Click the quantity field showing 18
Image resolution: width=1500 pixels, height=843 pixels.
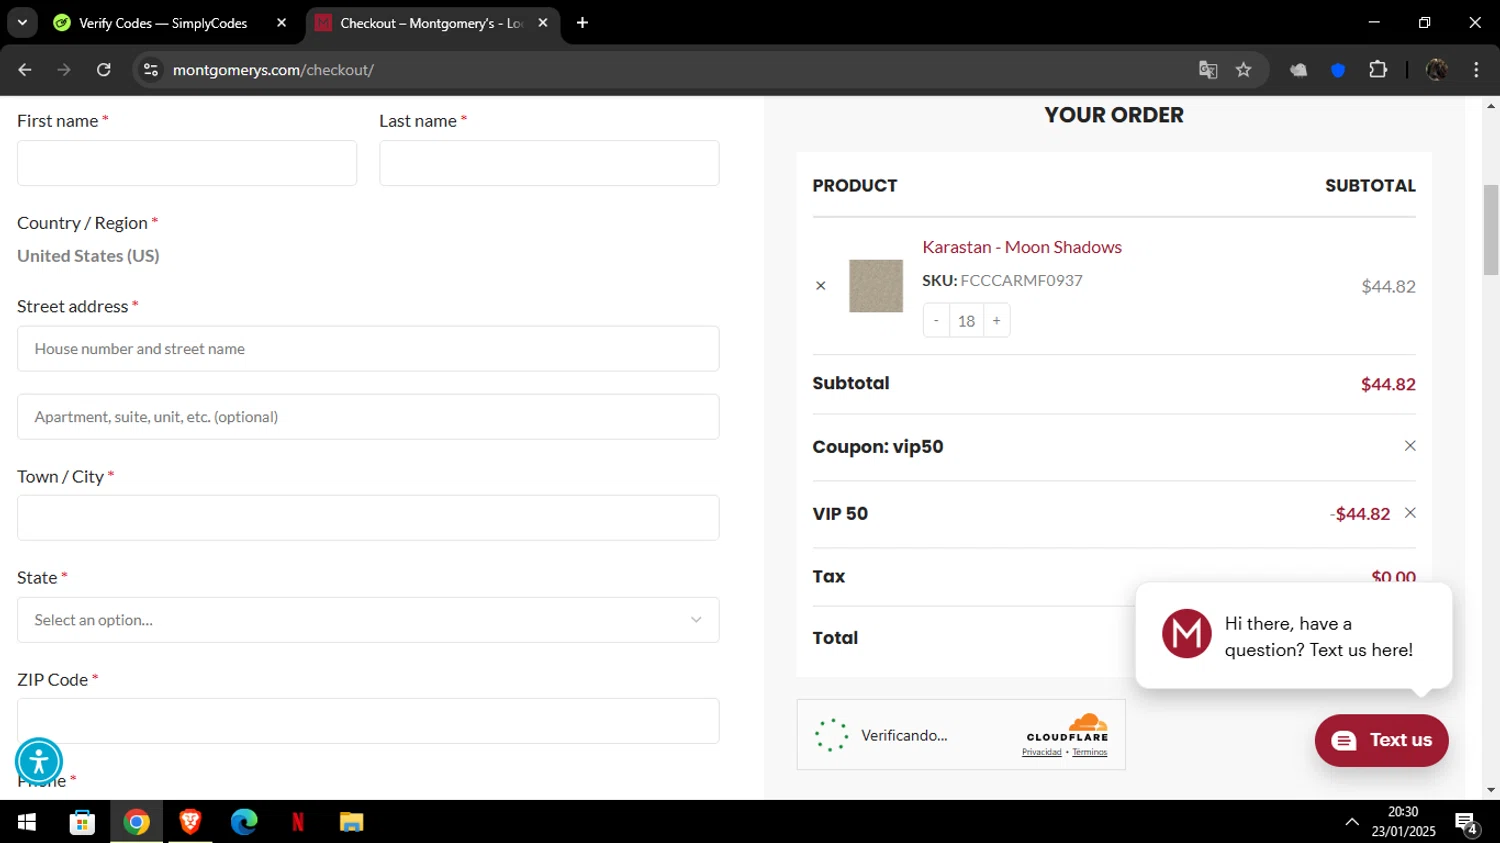966,321
